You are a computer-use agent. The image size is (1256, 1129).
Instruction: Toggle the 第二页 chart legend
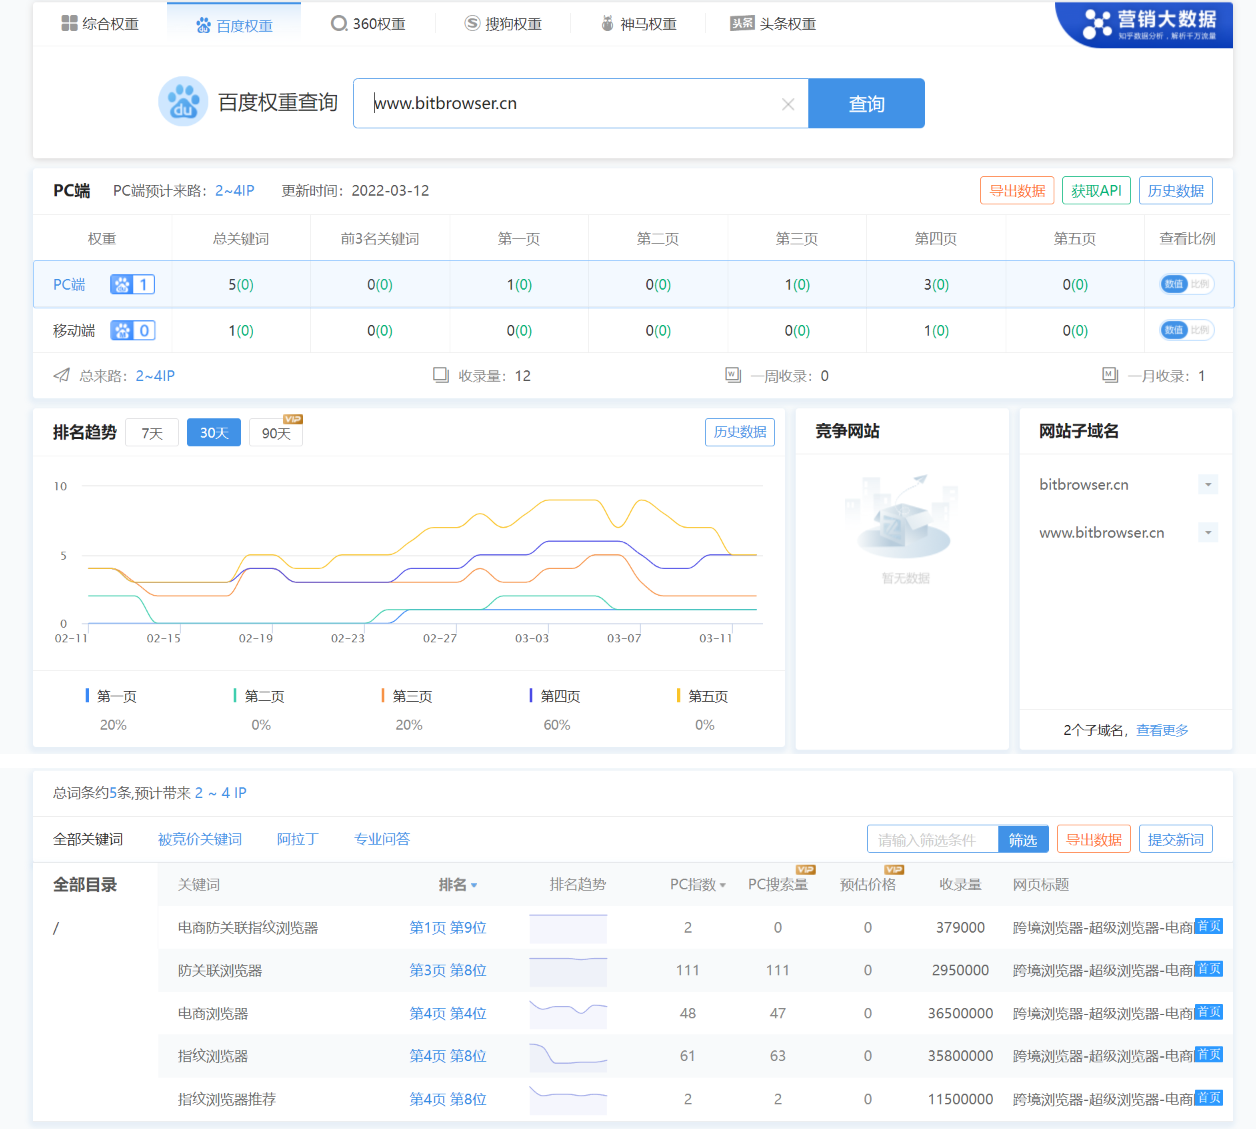(260, 696)
